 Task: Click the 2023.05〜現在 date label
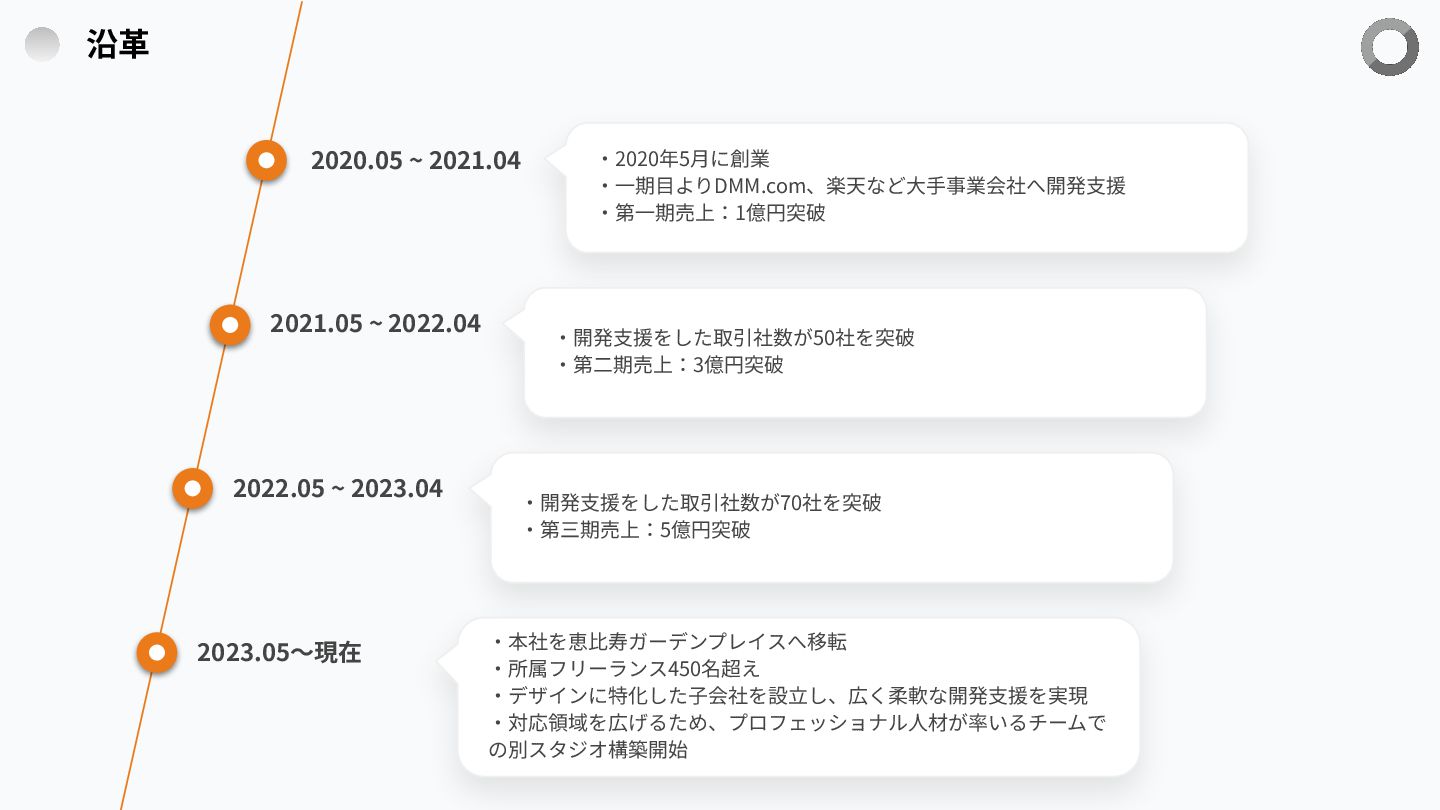click(279, 653)
